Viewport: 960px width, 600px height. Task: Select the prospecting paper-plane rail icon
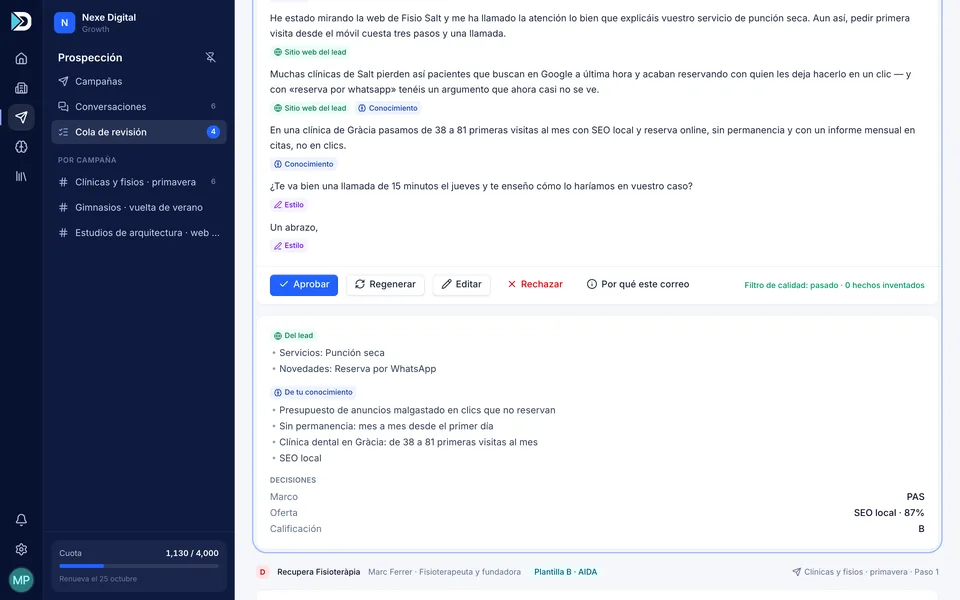coord(21,117)
